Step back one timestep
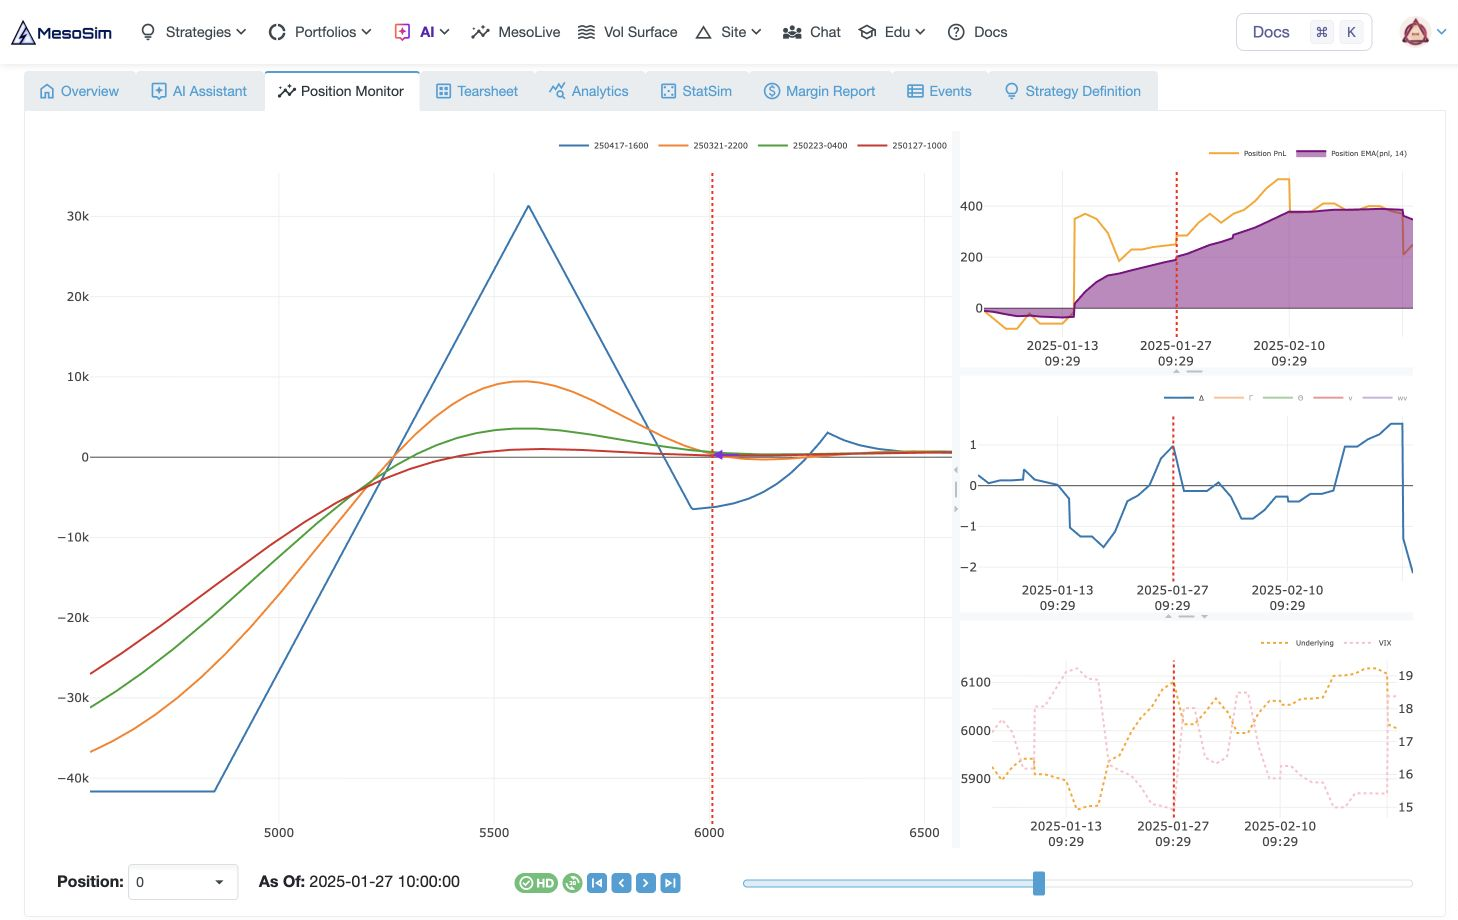This screenshot has width=1458, height=920. coord(622,883)
